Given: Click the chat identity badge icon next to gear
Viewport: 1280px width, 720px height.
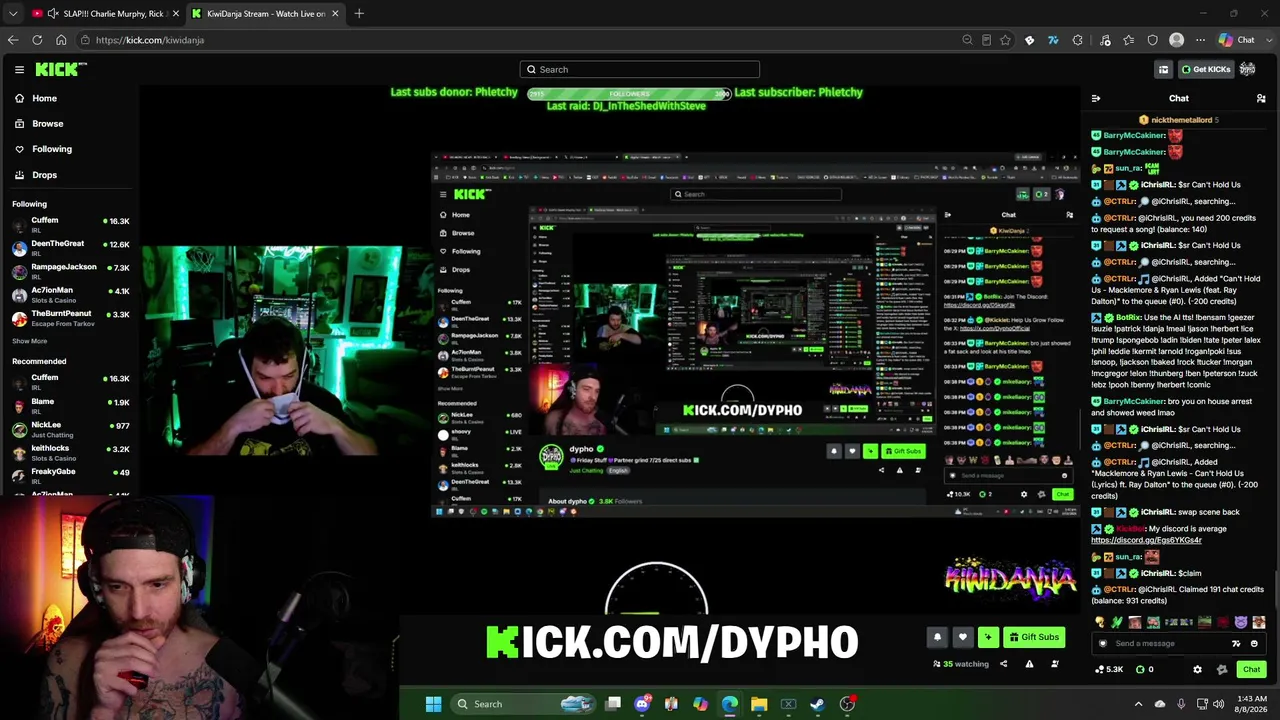Looking at the screenshot, I should tap(1221, 669).
